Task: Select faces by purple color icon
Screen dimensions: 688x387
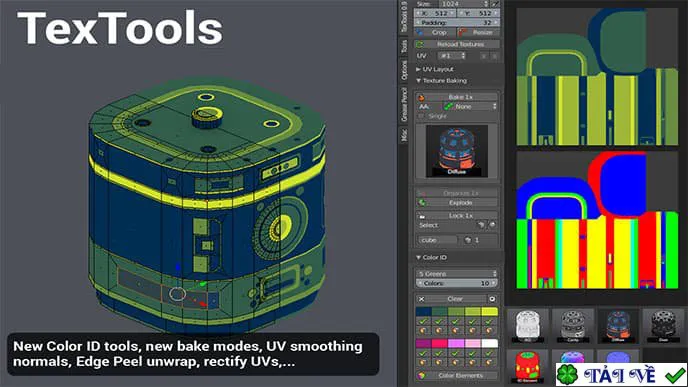Action: (423, 362)
